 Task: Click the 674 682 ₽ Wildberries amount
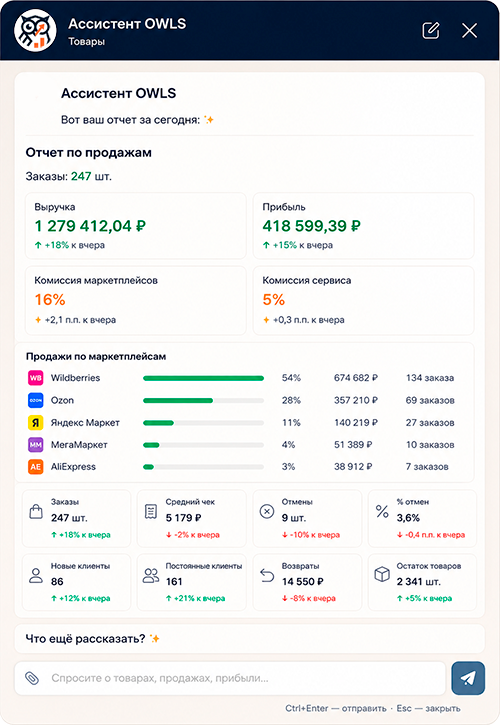356,378
